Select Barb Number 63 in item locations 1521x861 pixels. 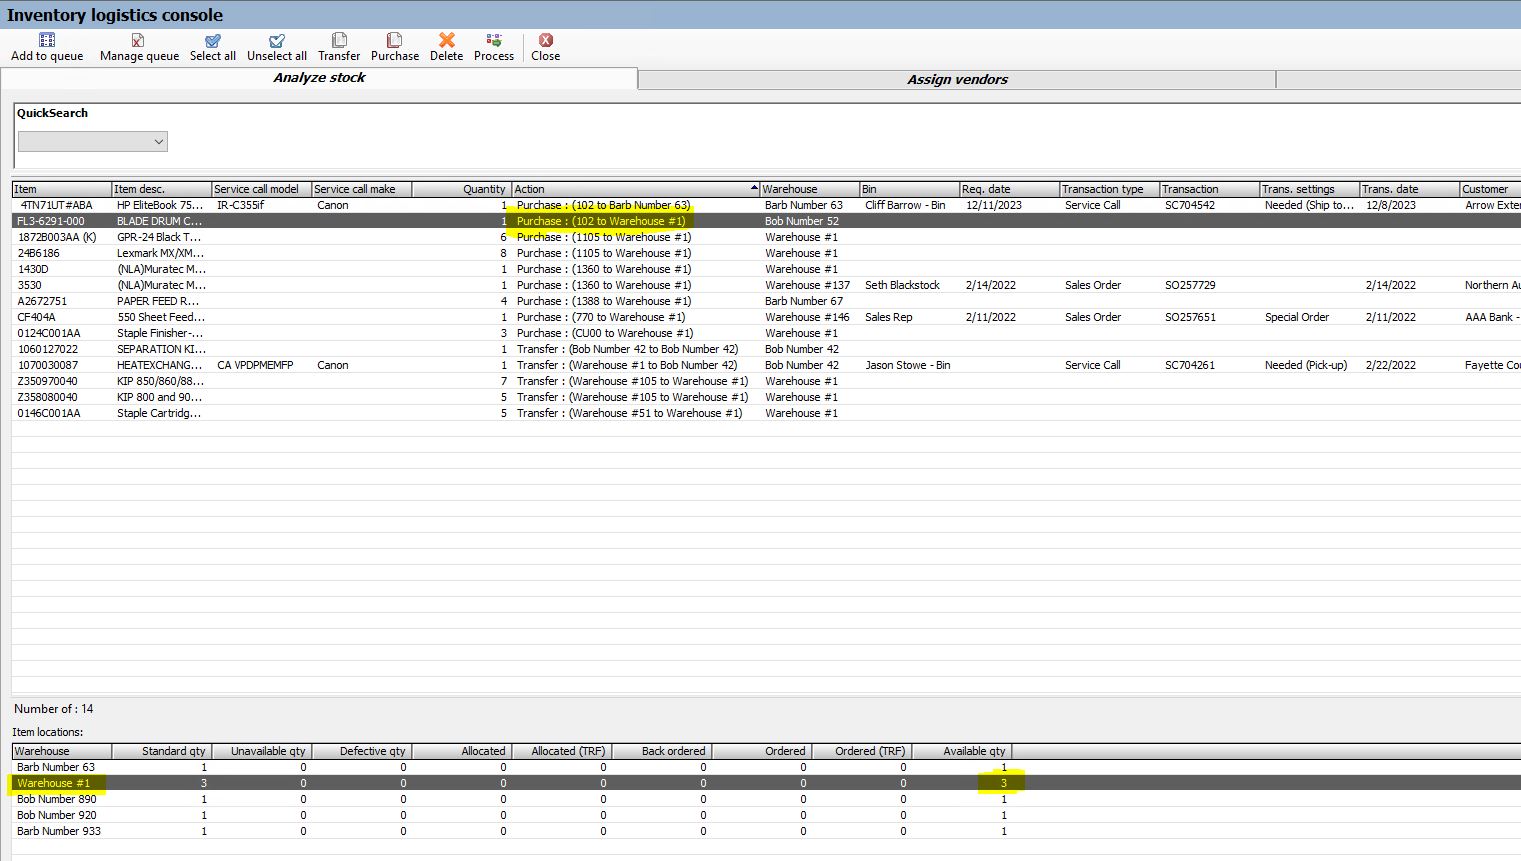click(x=766, y=767)
